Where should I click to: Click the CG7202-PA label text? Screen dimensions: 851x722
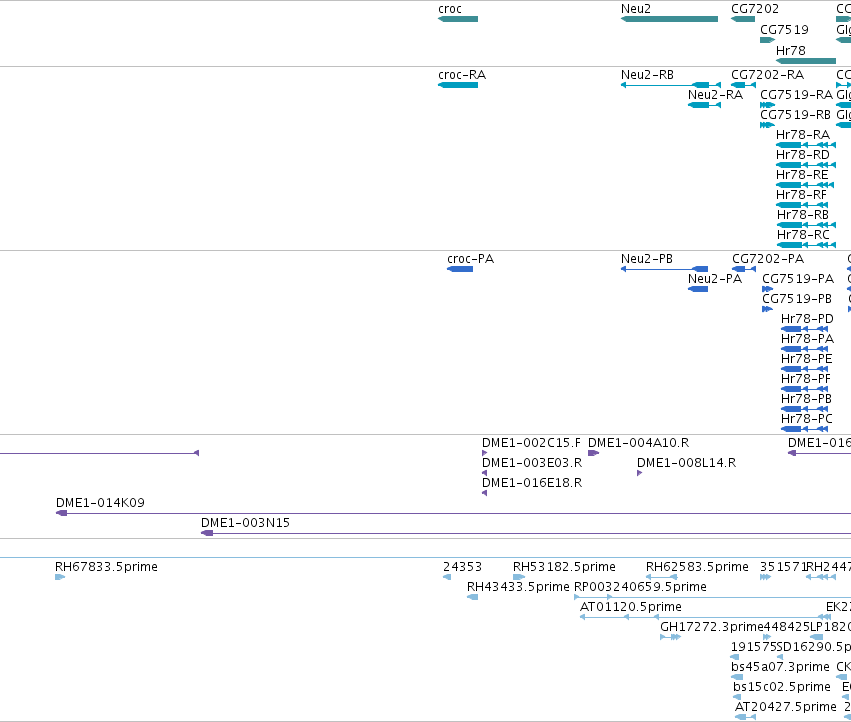pos(768,259)
